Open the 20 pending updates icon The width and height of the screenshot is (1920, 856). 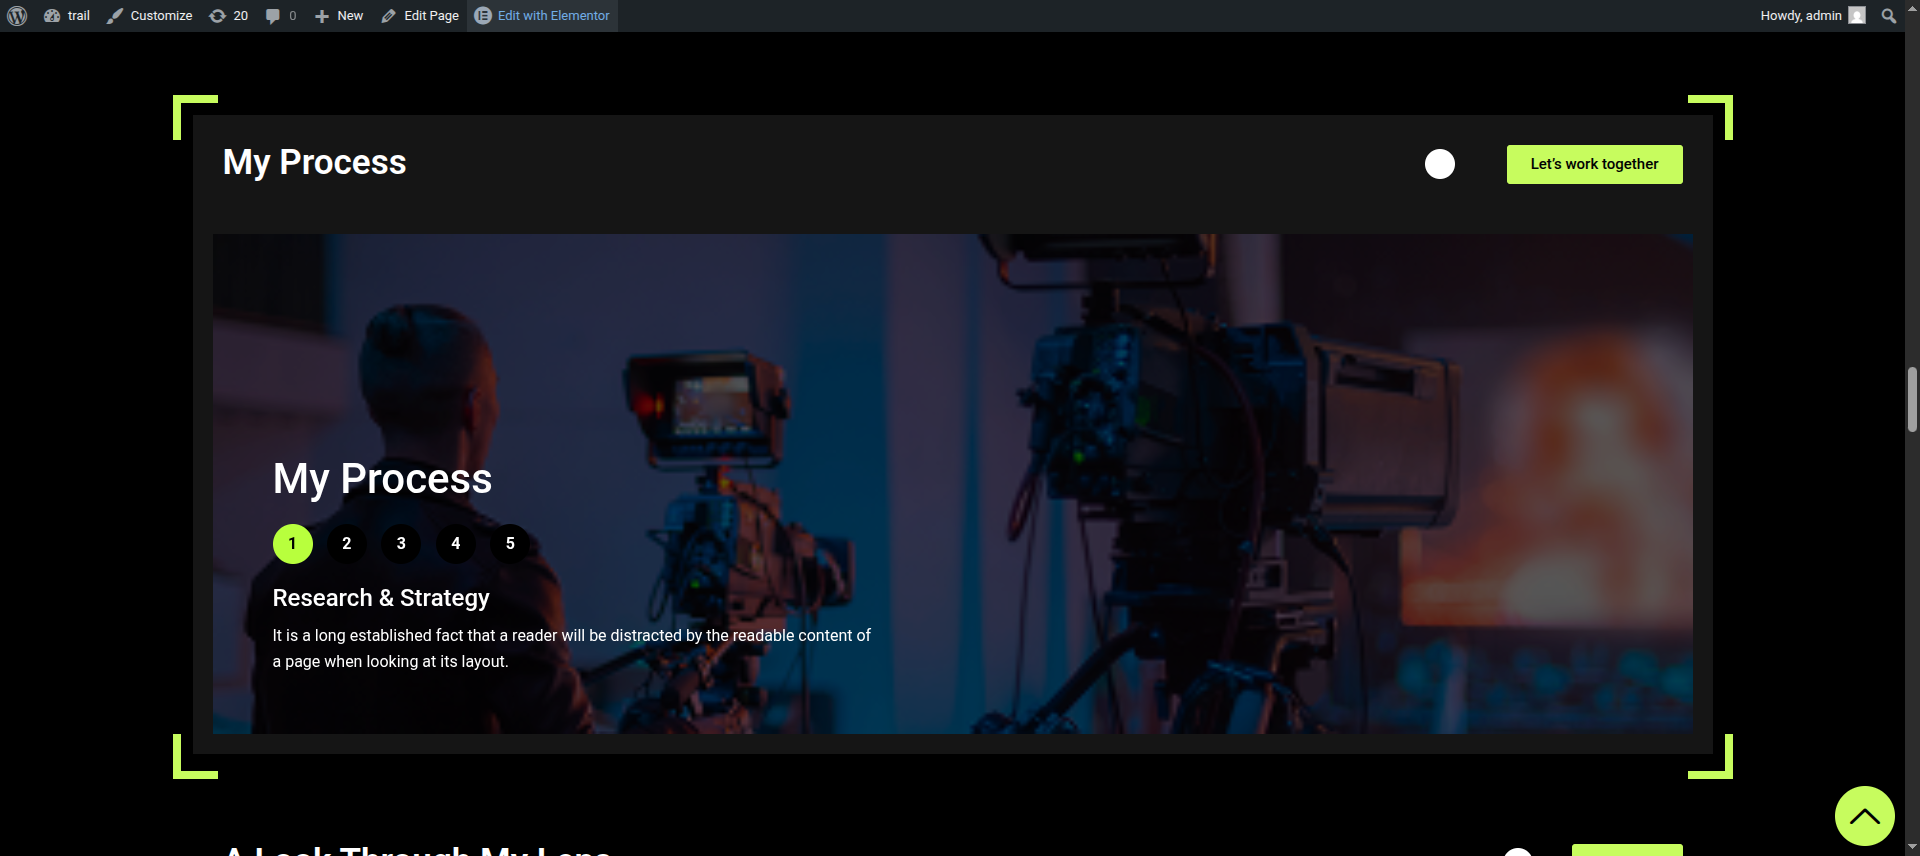tap(217, 16)
